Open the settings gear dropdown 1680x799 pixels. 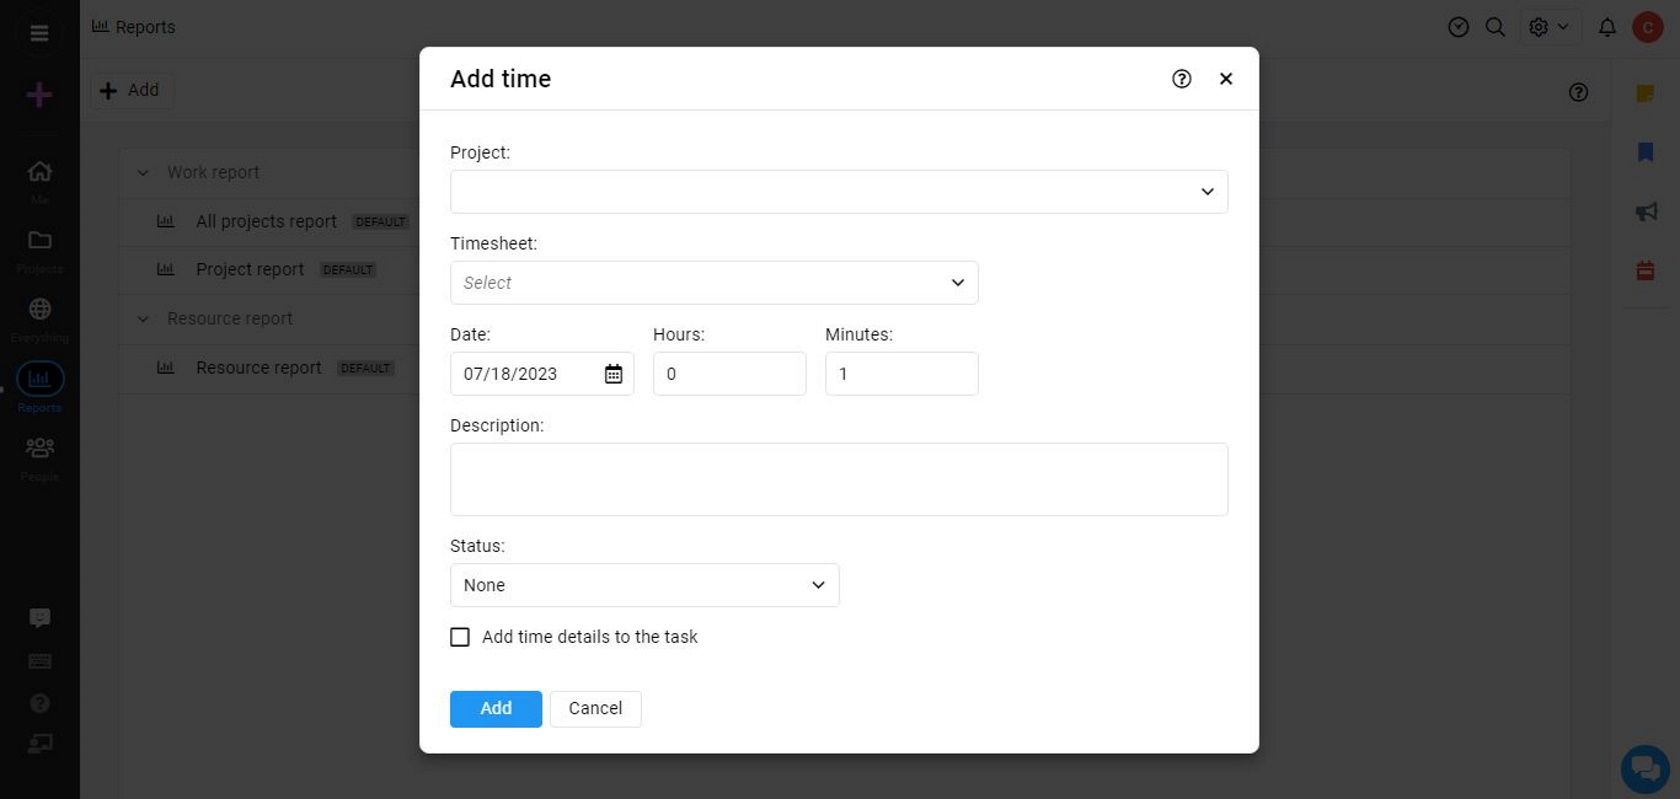pyautogui.click(x=1549, y=28)
